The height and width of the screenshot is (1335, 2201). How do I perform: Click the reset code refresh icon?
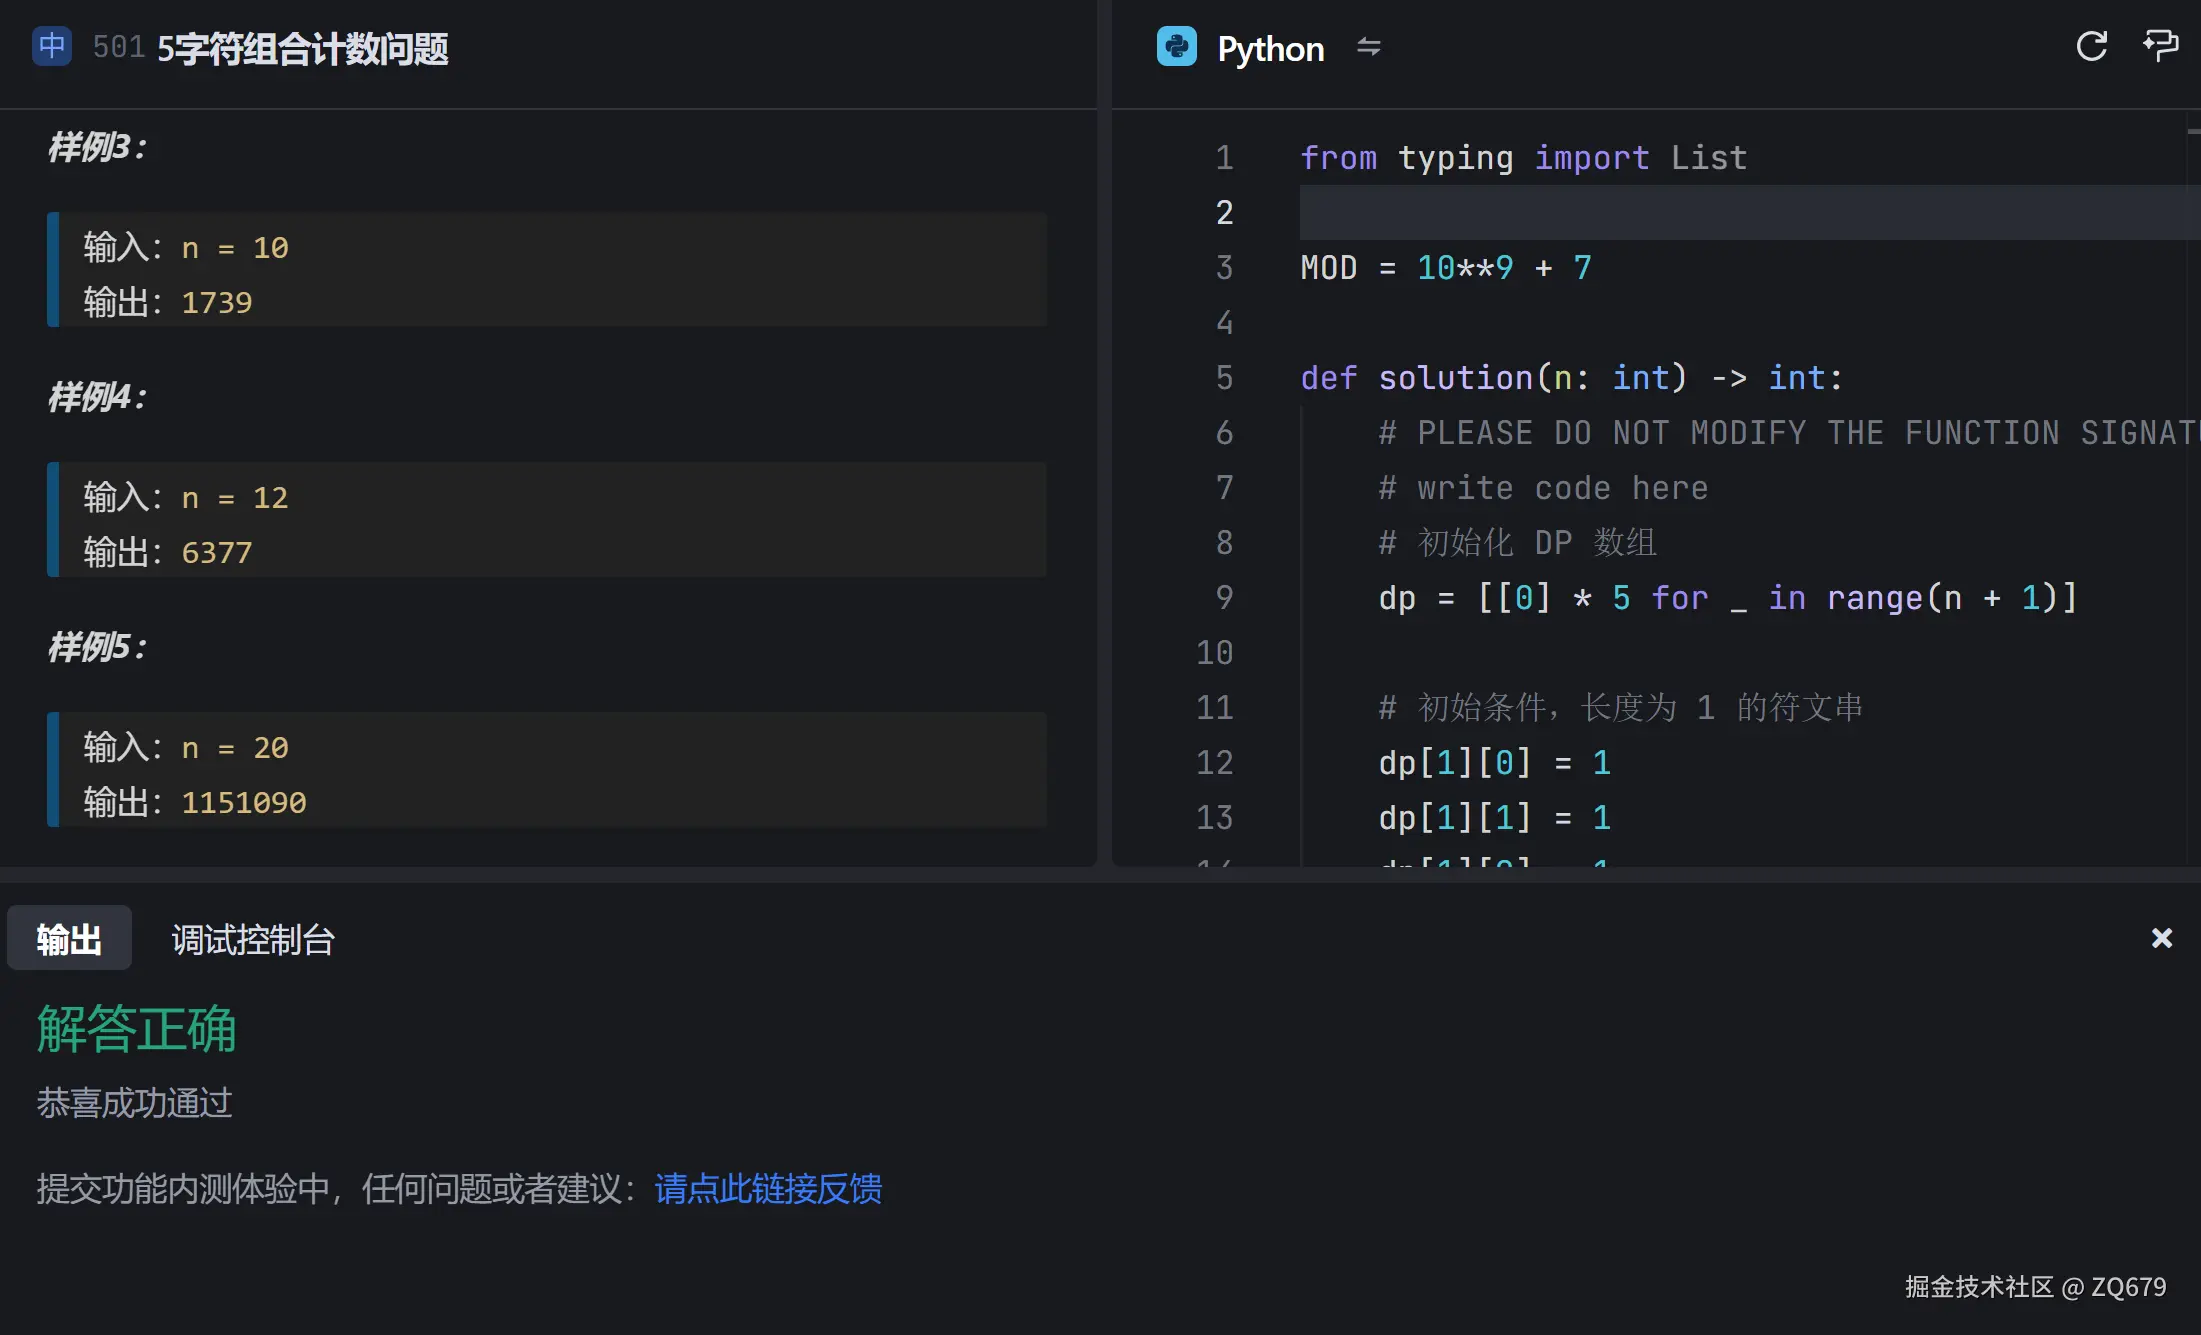(x=2090, y=45)
